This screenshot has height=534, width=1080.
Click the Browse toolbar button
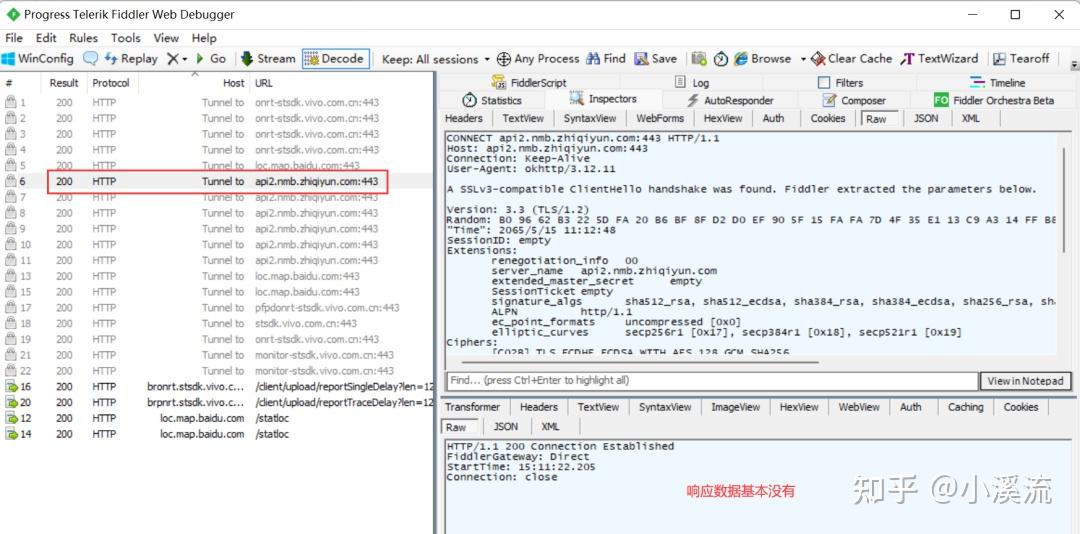point(762,59)
